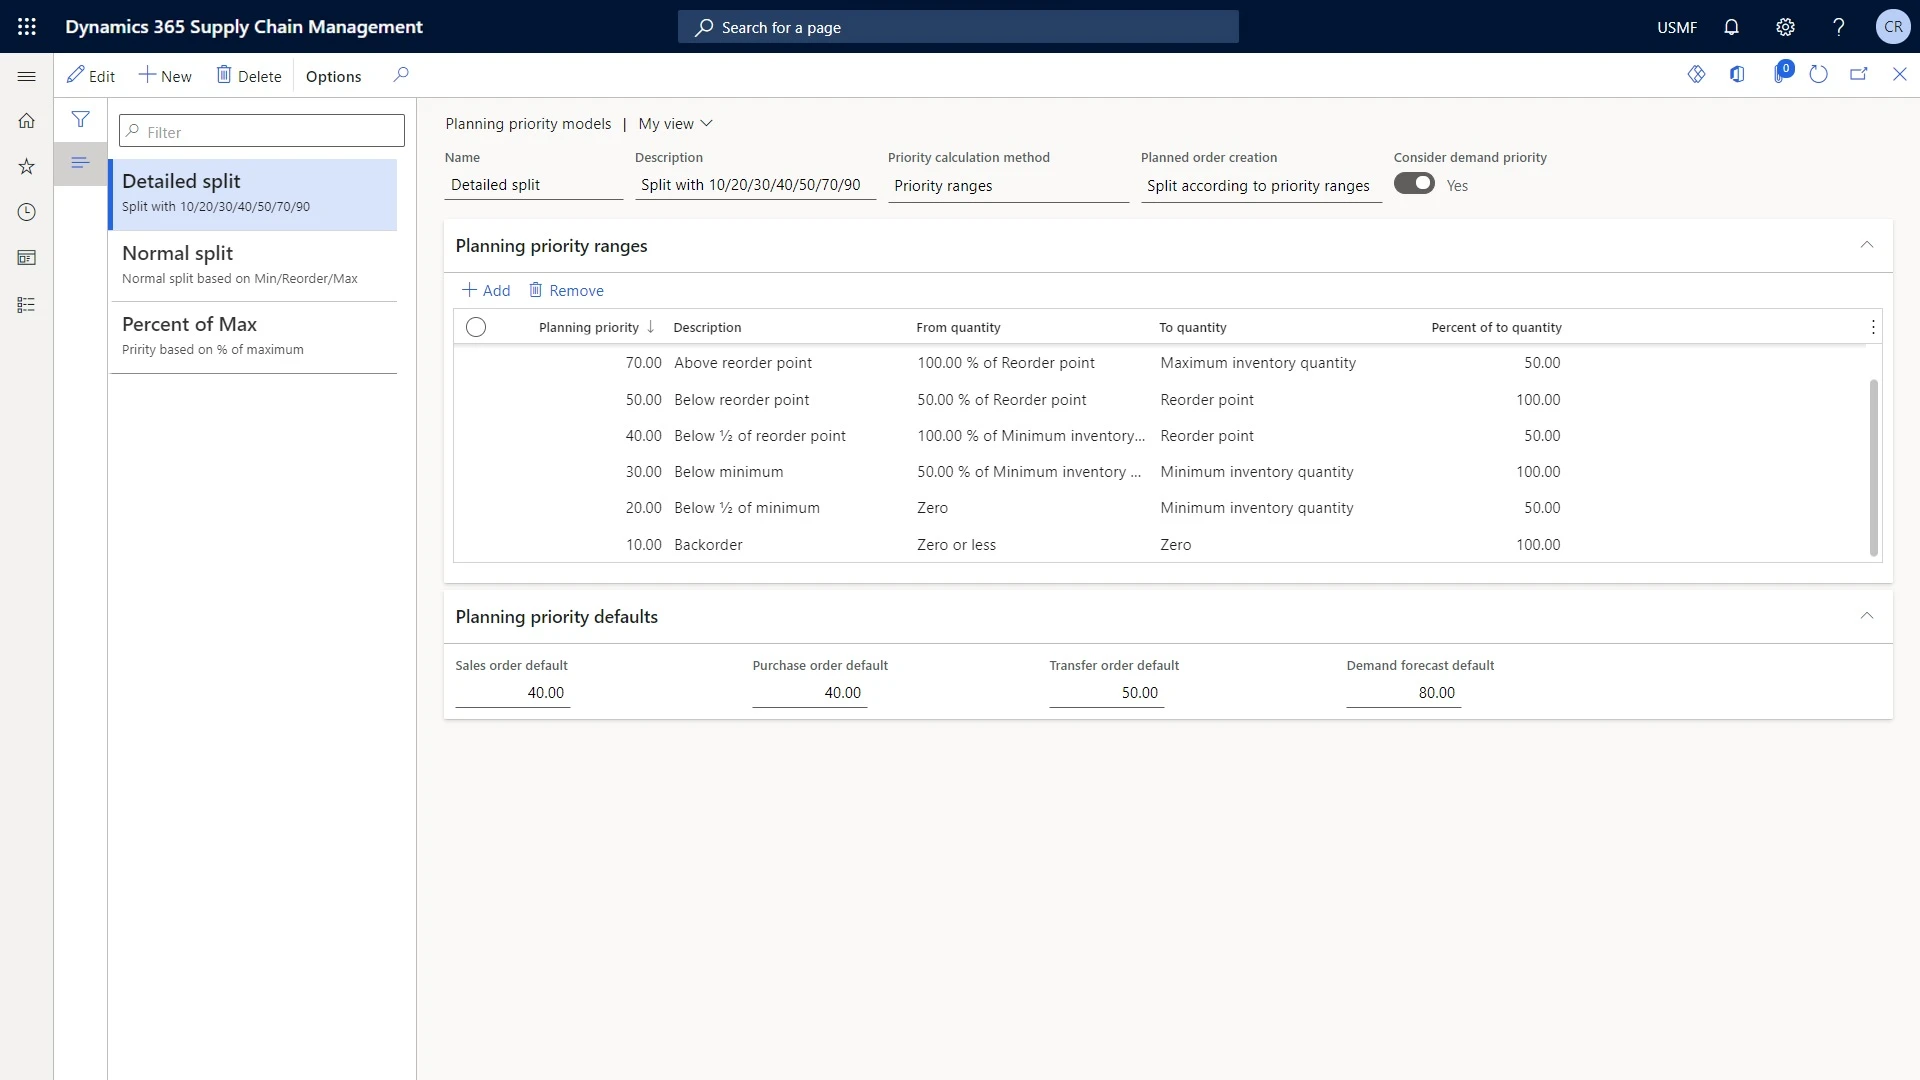The height and width of the screenshot is (1080, 1920).
Task: Open the grid more options menu
Action: (1874, 327)
